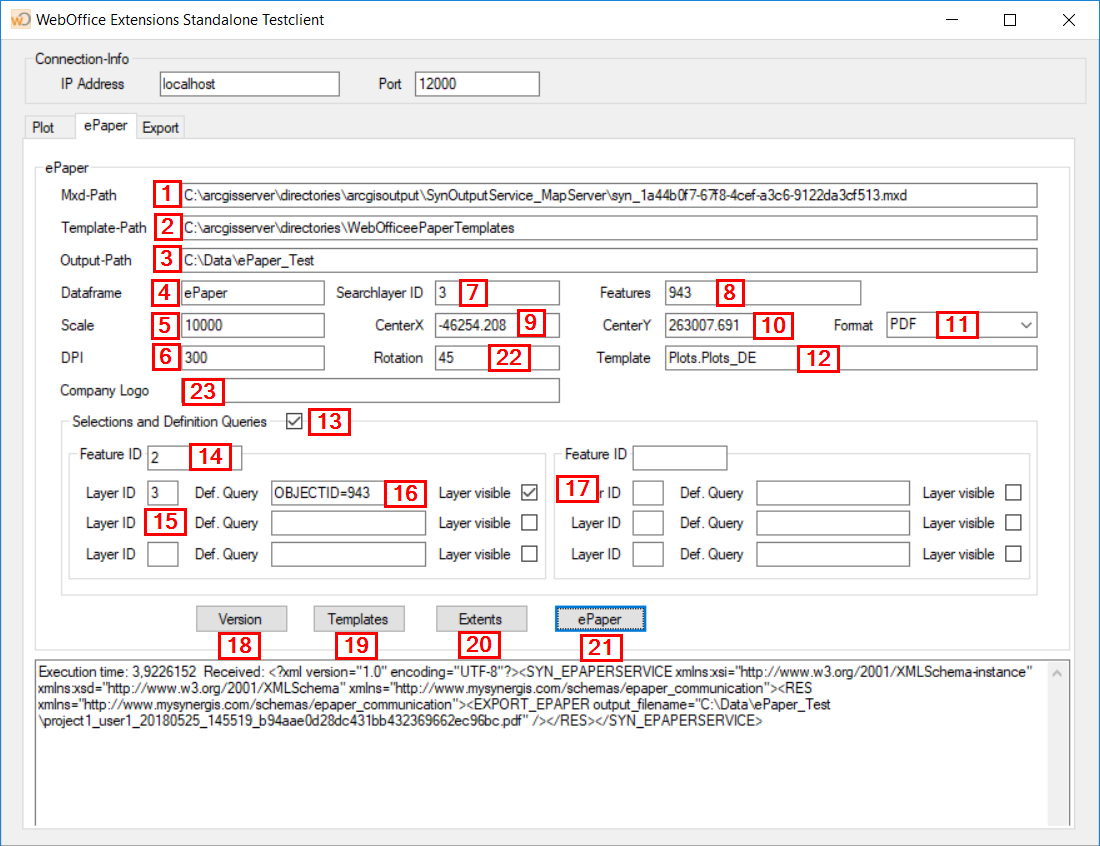Check Layer visible on first right-side row
Viewport: 1100px width, 846px height.
coord(1012,492)
